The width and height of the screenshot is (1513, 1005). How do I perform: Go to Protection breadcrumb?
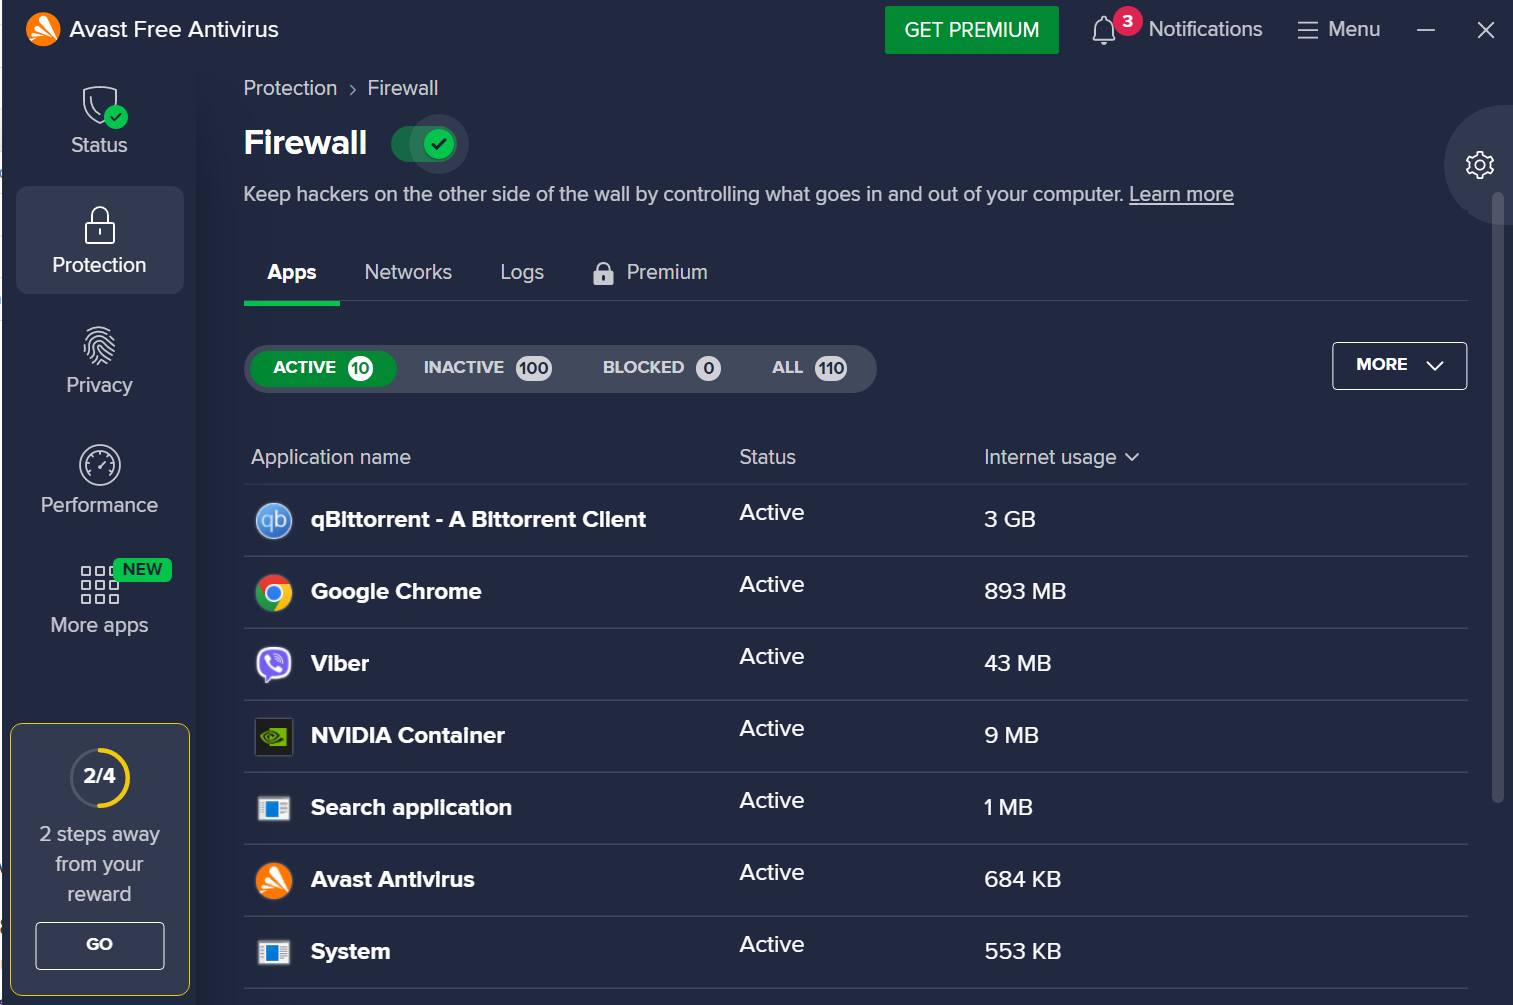(x=290, y=88)
